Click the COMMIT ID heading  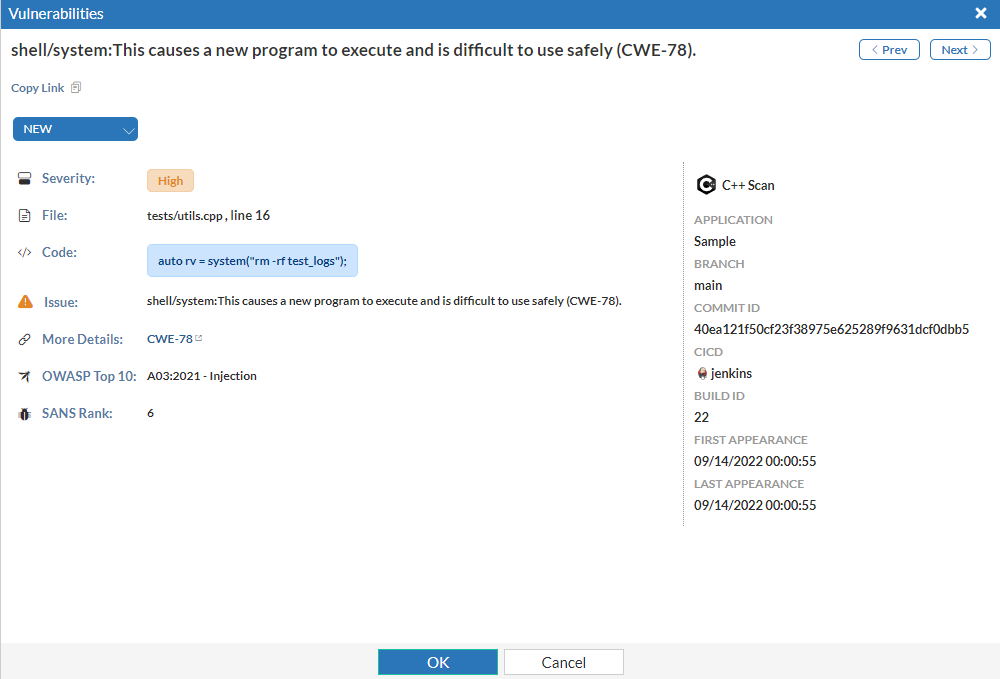click(726, 308)
